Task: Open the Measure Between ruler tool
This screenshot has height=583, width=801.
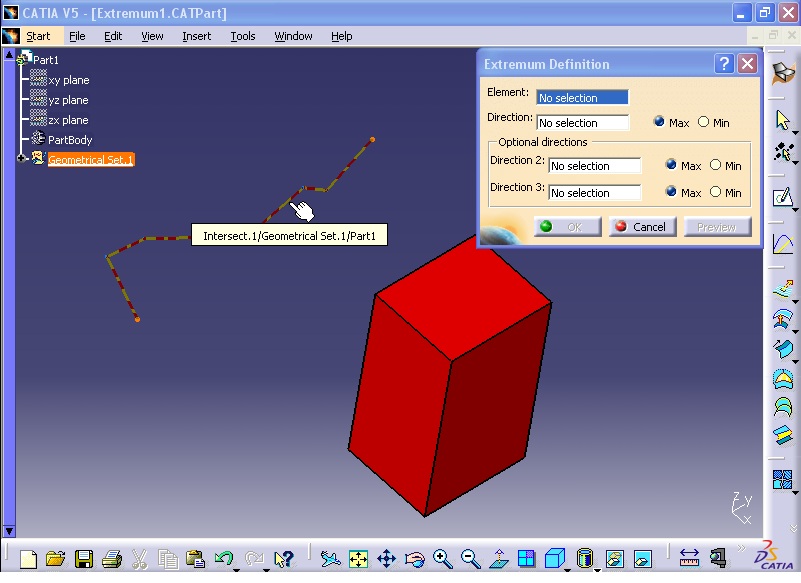Action: (689, 558)
